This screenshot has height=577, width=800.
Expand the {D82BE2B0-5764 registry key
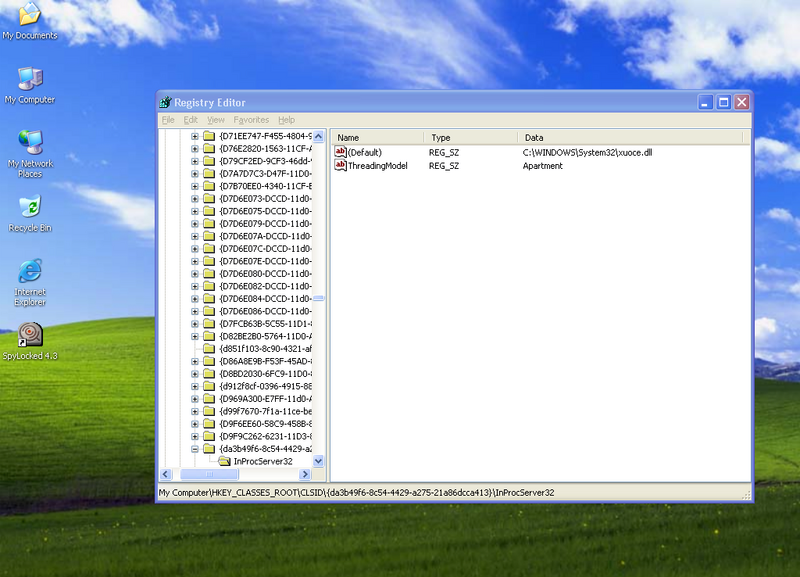pyautogui.click(x=195, y=336)
